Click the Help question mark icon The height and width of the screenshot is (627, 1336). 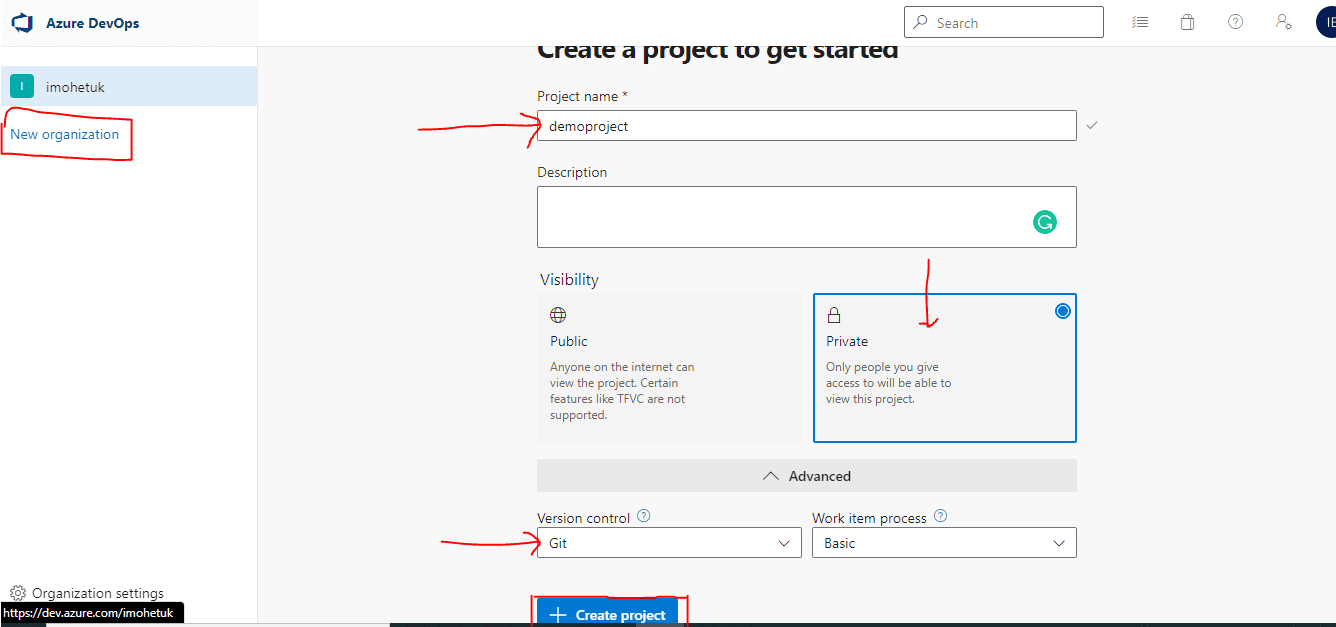click(1235, 22)
